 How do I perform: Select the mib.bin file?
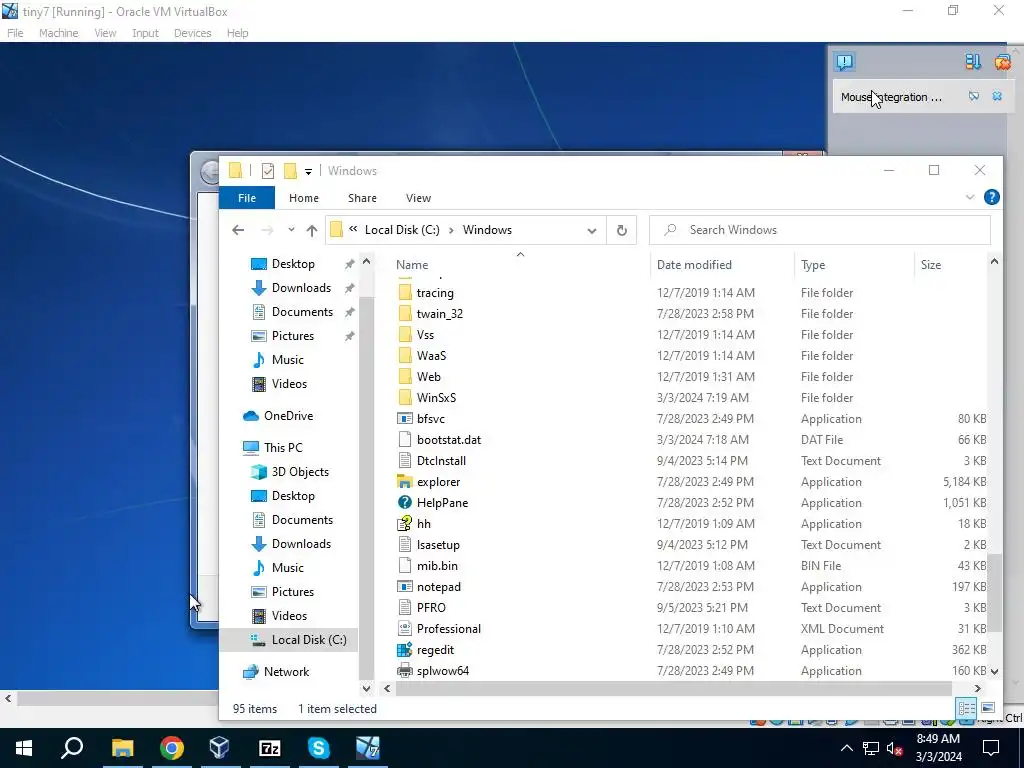click(437, 566)
